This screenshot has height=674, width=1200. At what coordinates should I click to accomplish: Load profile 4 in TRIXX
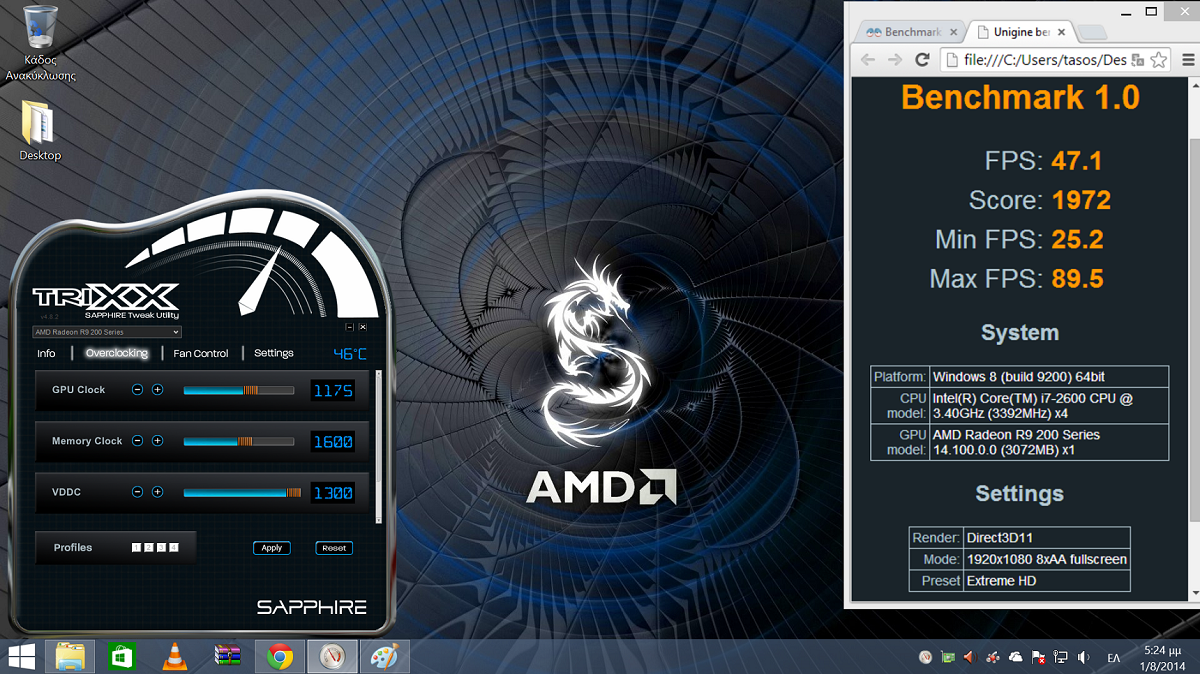point(173,548)
